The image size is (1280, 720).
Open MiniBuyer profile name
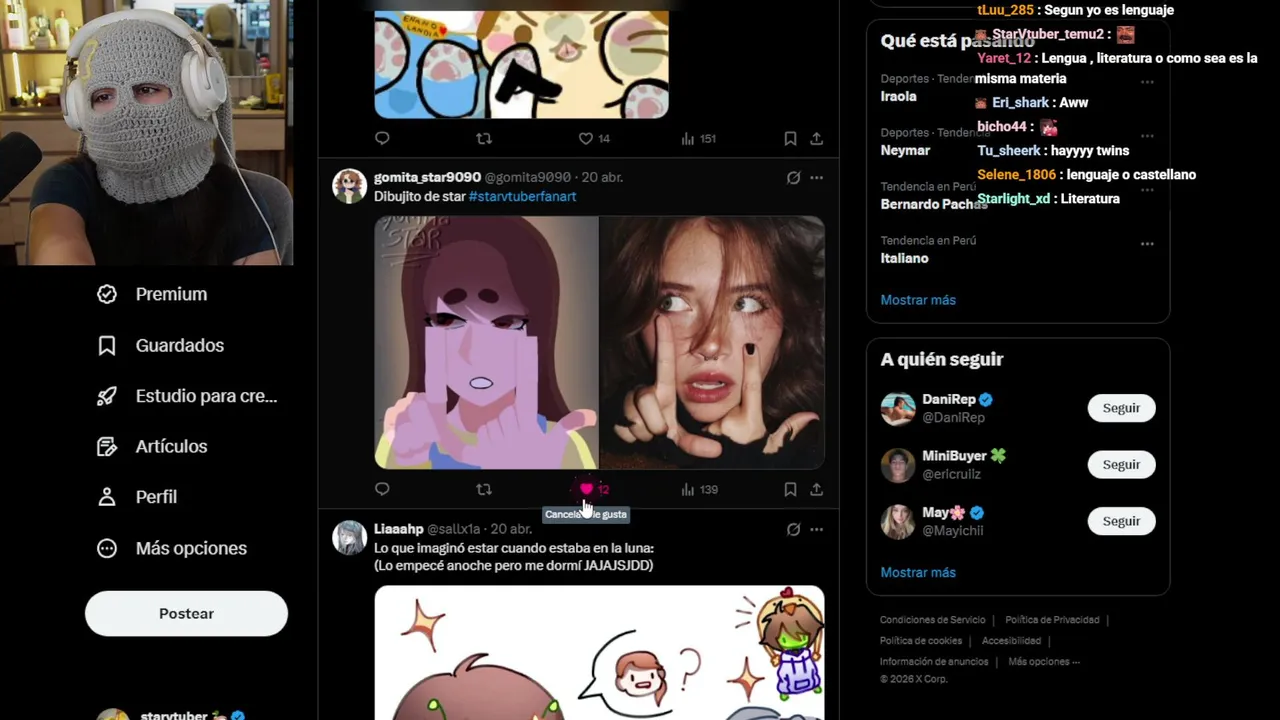(954, 456)
